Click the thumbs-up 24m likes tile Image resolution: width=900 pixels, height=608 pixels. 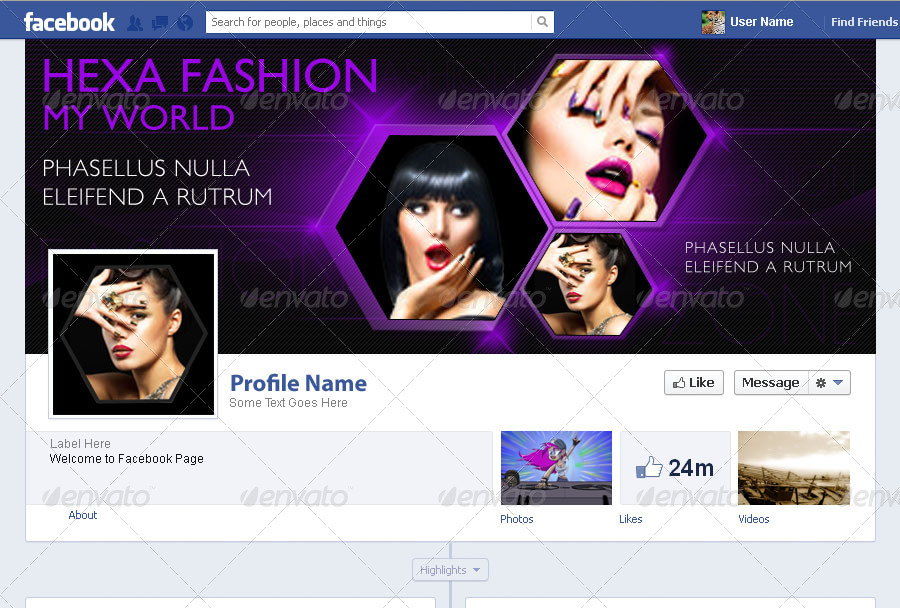click(x=675, y=468)
